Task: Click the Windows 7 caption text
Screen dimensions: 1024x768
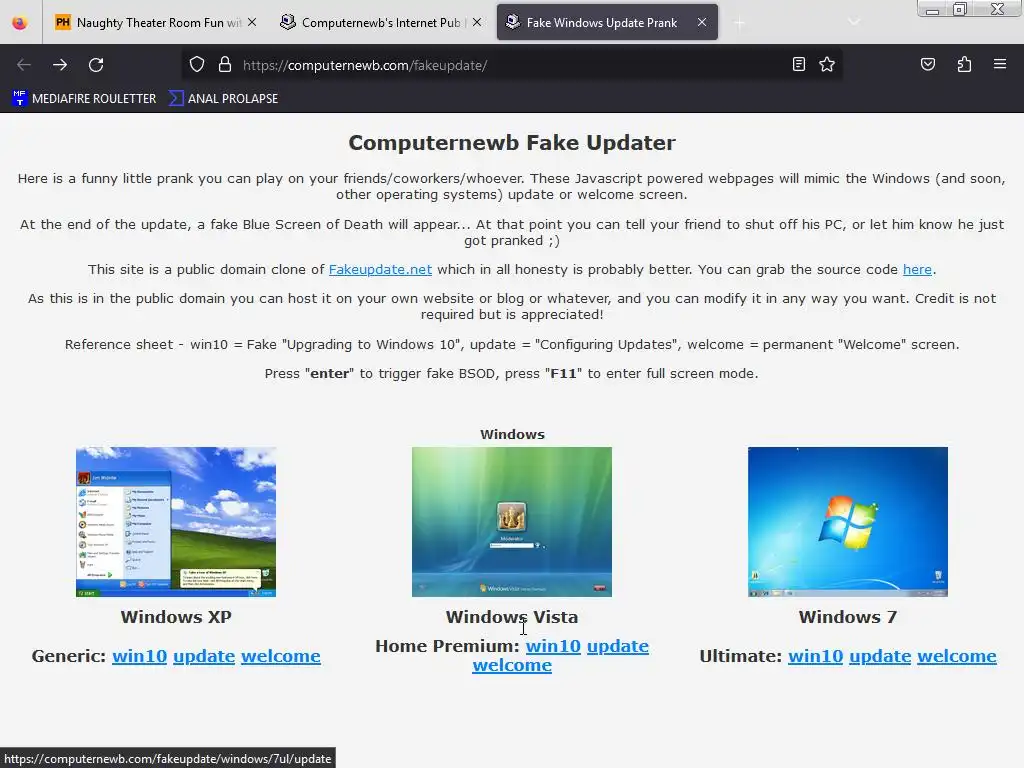Action: 848,617
